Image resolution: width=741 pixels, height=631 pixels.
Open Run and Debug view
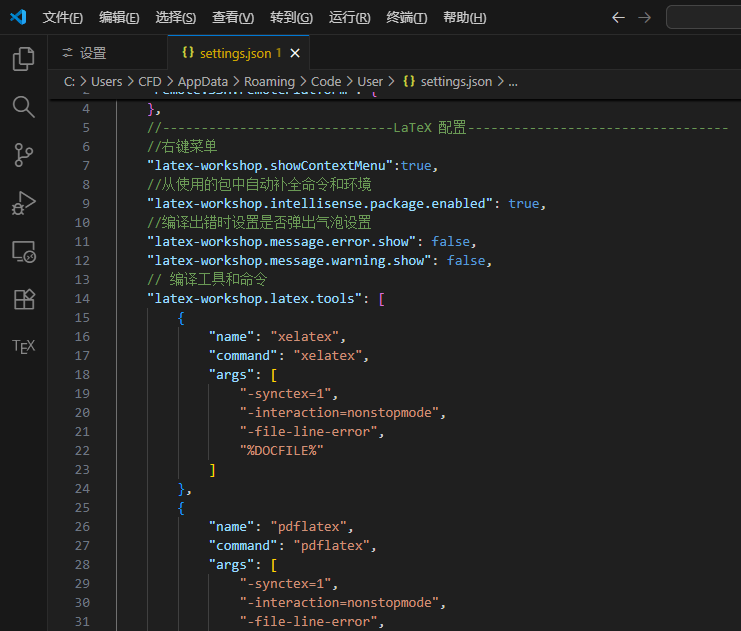(x=23, y=203)
